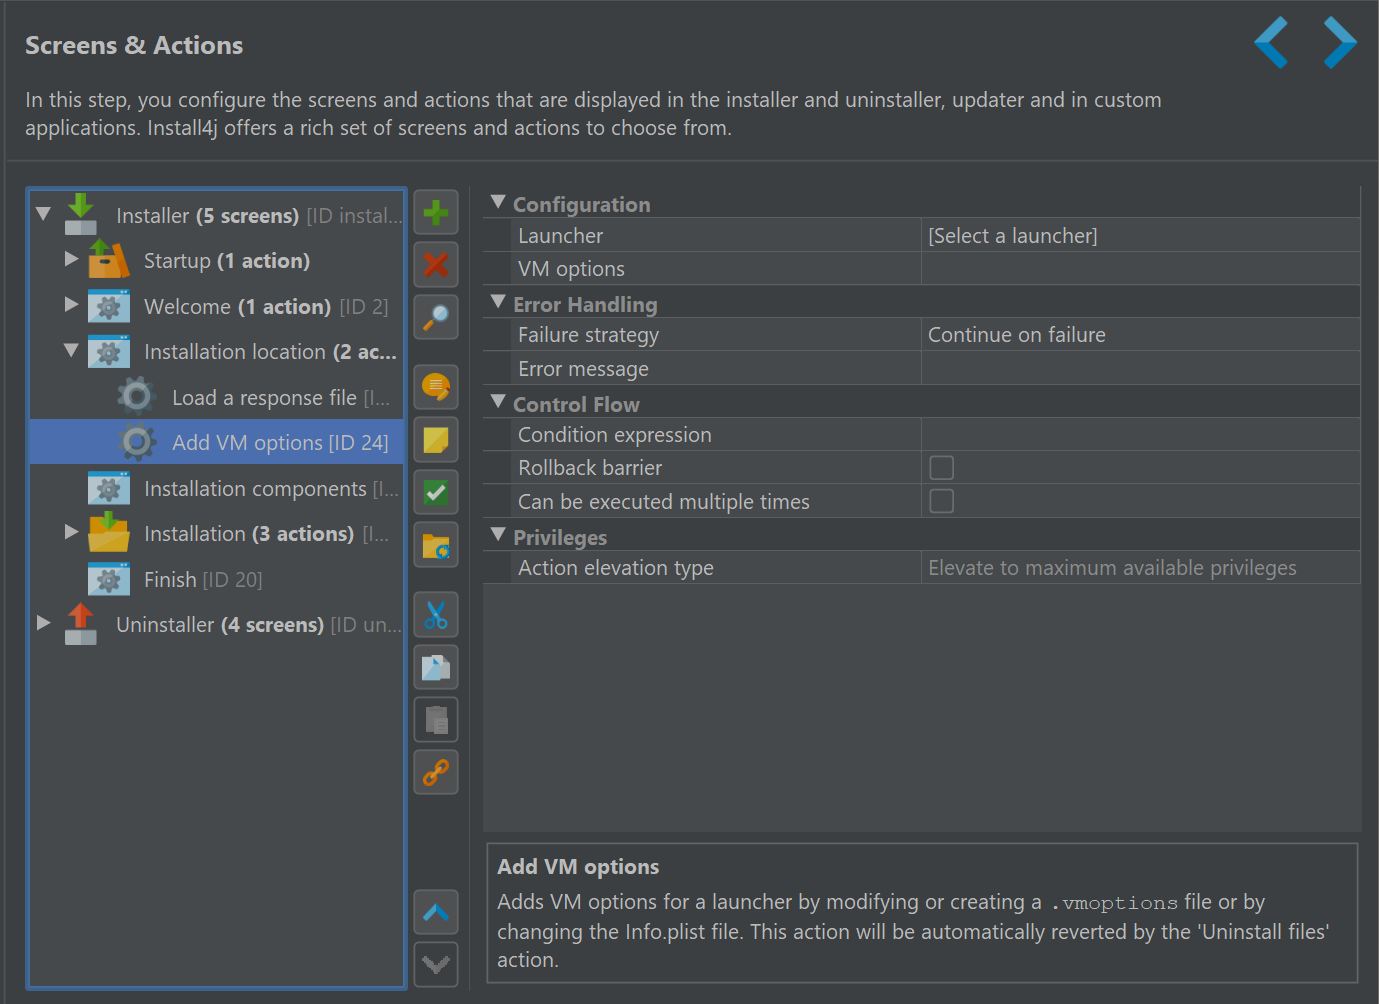The width and height of the screenshot is (1379, 1004).
Task: Click the blue scissors Cut button
Action: (x=436, y=615)
